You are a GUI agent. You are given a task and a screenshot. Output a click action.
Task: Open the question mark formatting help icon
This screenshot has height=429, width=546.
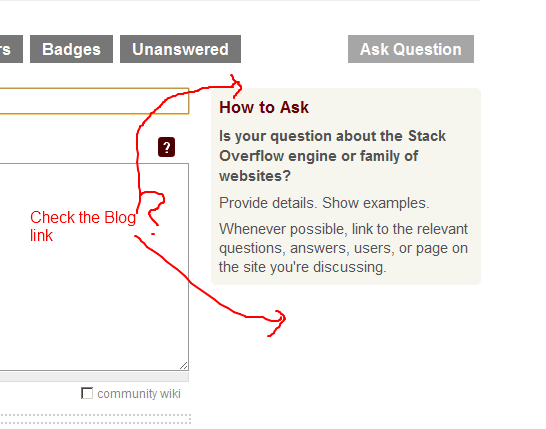pyautogui.click(x=166, y=147)
